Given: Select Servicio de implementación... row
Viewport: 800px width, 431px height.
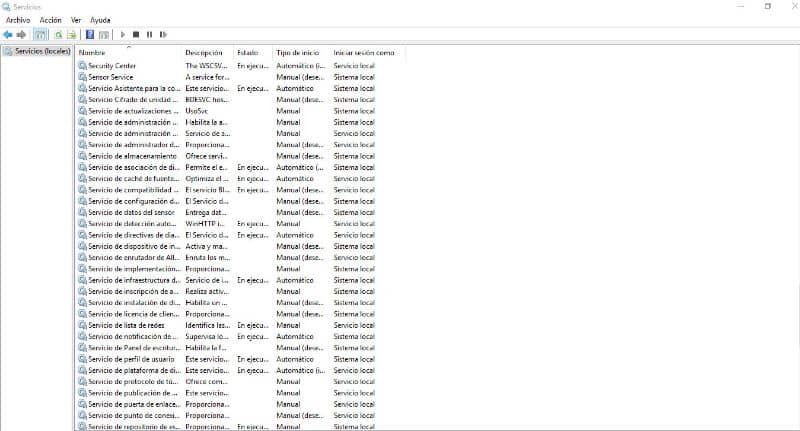Looking at the screenshot, I should point(227,269).
